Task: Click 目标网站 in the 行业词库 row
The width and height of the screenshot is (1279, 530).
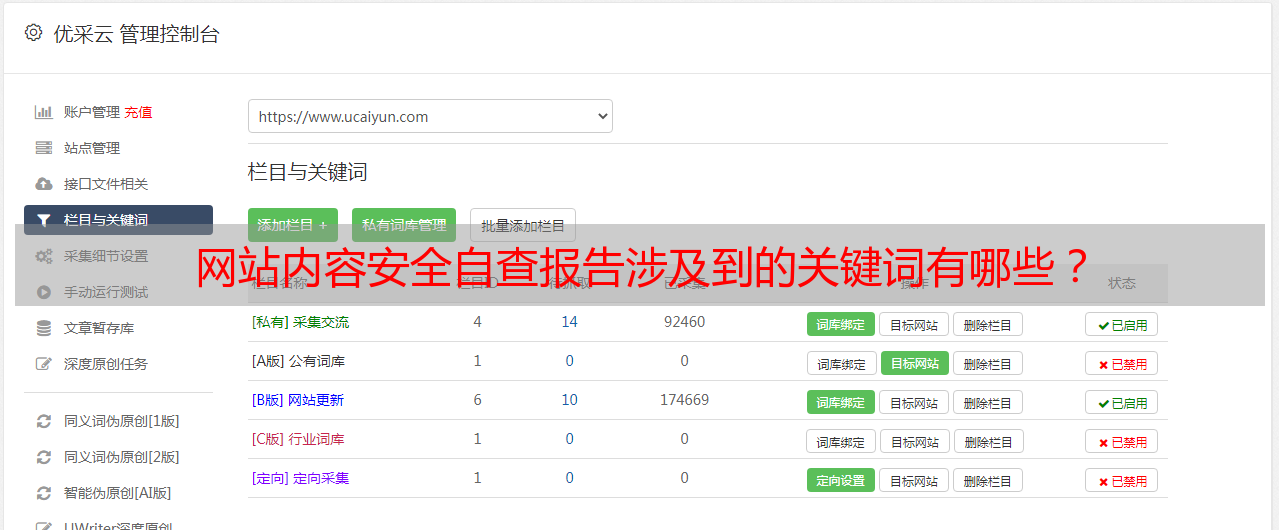Action: (x=915, y=441)
